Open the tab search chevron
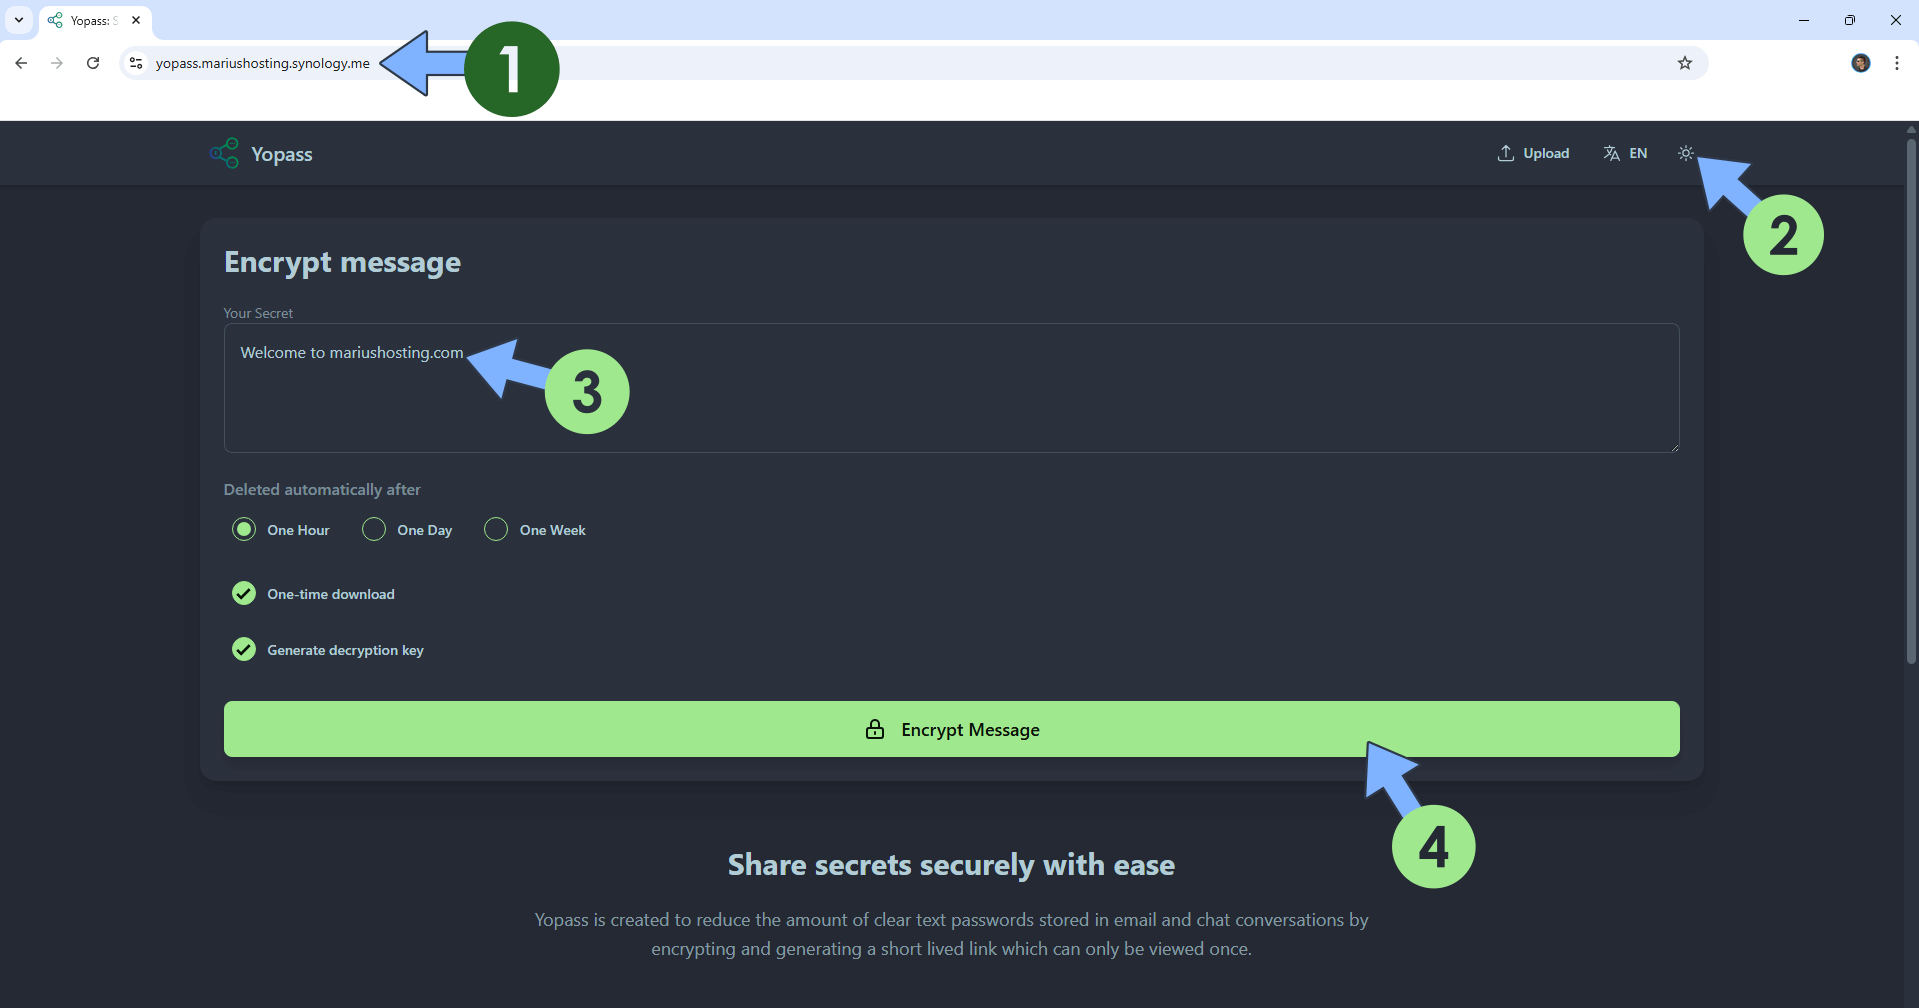The width and height of the screenshot is (1919, 1008). (x=18, y=19)
